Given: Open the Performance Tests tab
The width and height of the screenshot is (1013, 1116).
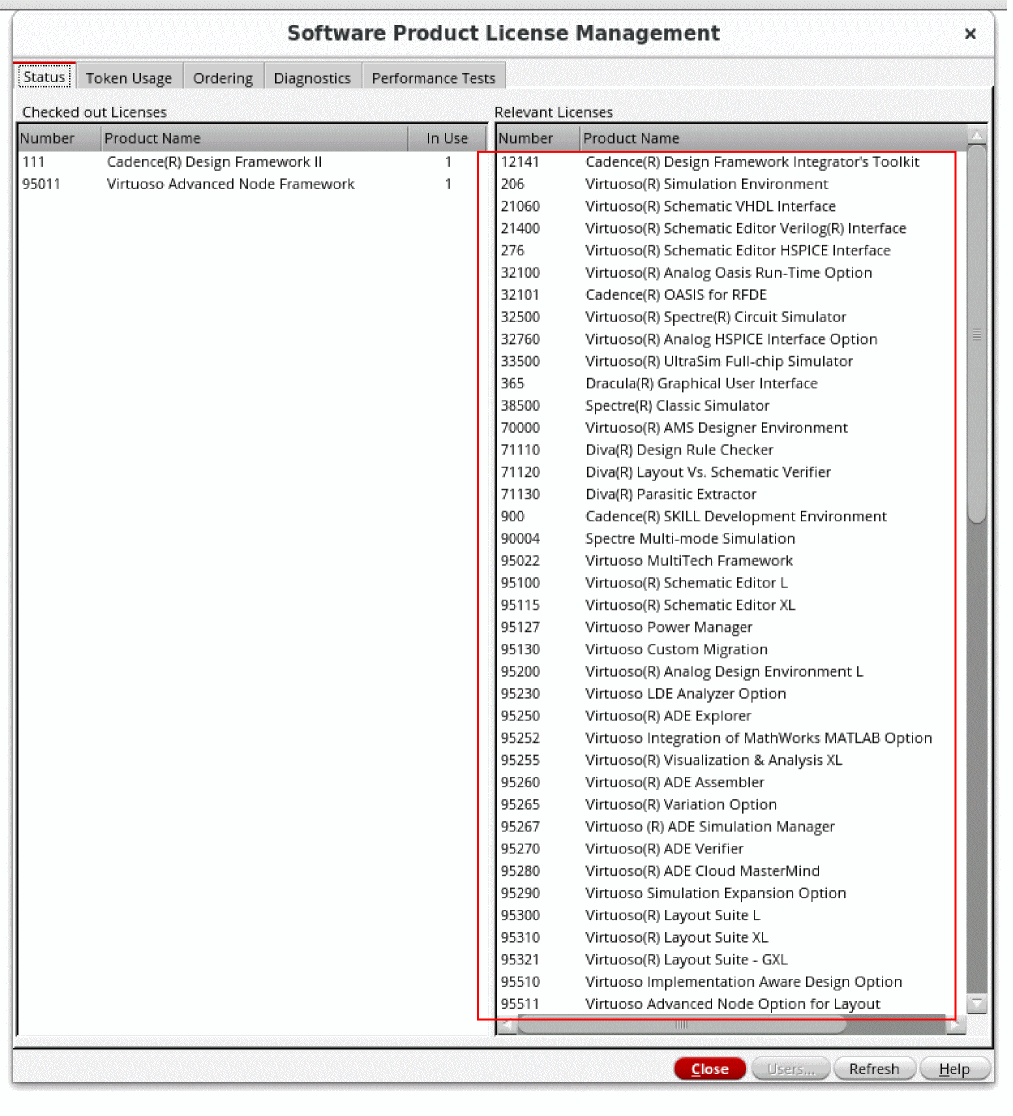Looking at the screenshot, I should pos(436,78).
